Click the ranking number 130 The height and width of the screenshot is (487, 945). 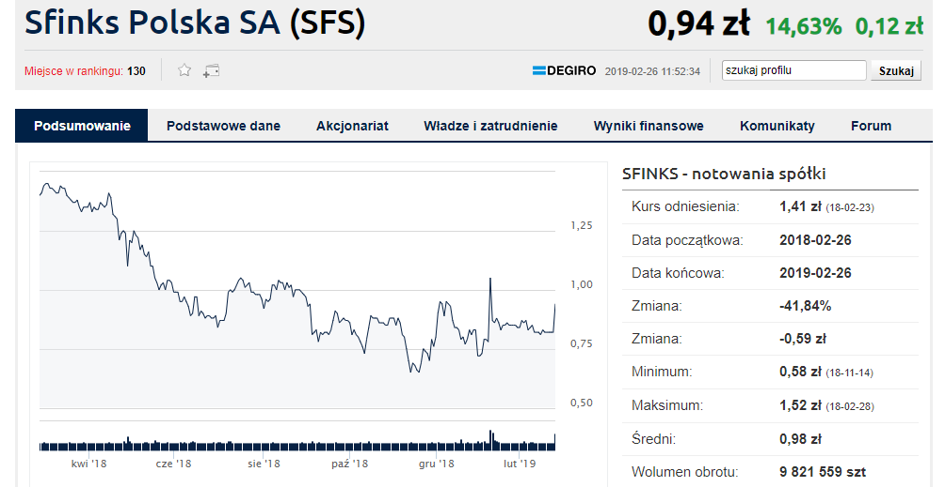[136, 71]
